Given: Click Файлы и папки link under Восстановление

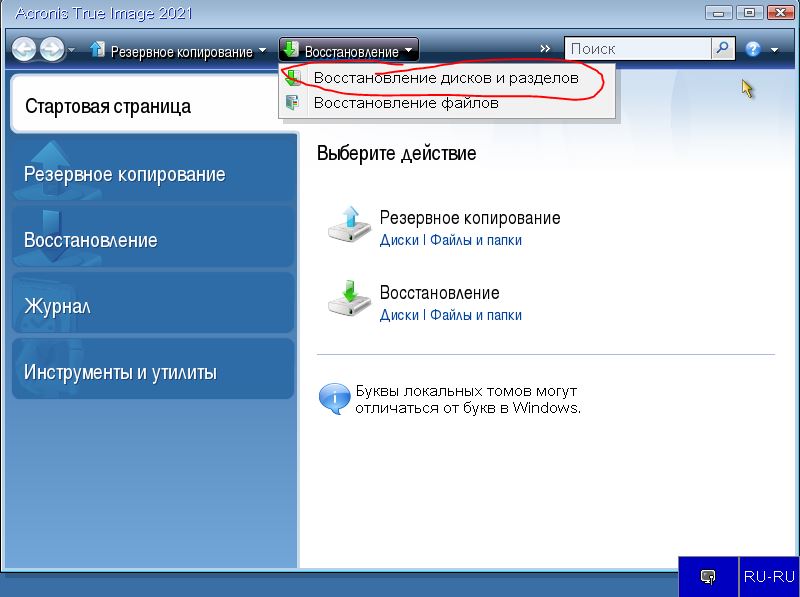Looking at the screenshot, I should click(475, 315).
